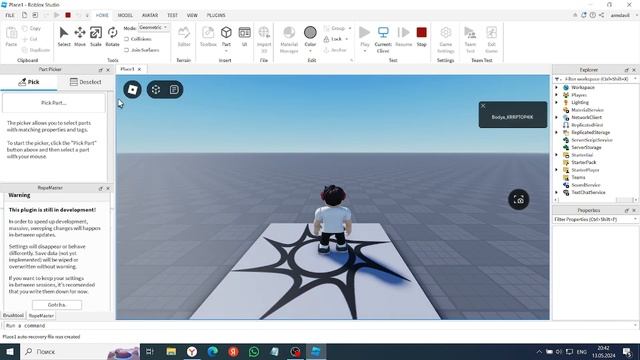This screenshot has width=640, height=360.
Task: Open the Lock dropdown arrow
Action: 347,39
